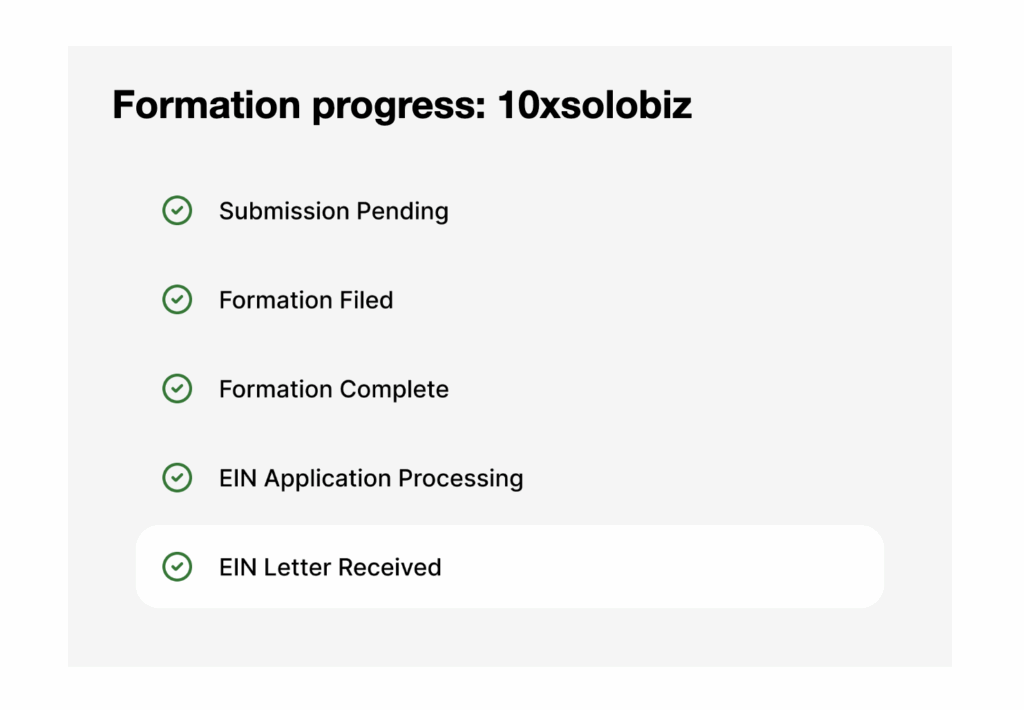
Task: Click the EIN Application Processing checkmark
Action: (x=177, y=478)
